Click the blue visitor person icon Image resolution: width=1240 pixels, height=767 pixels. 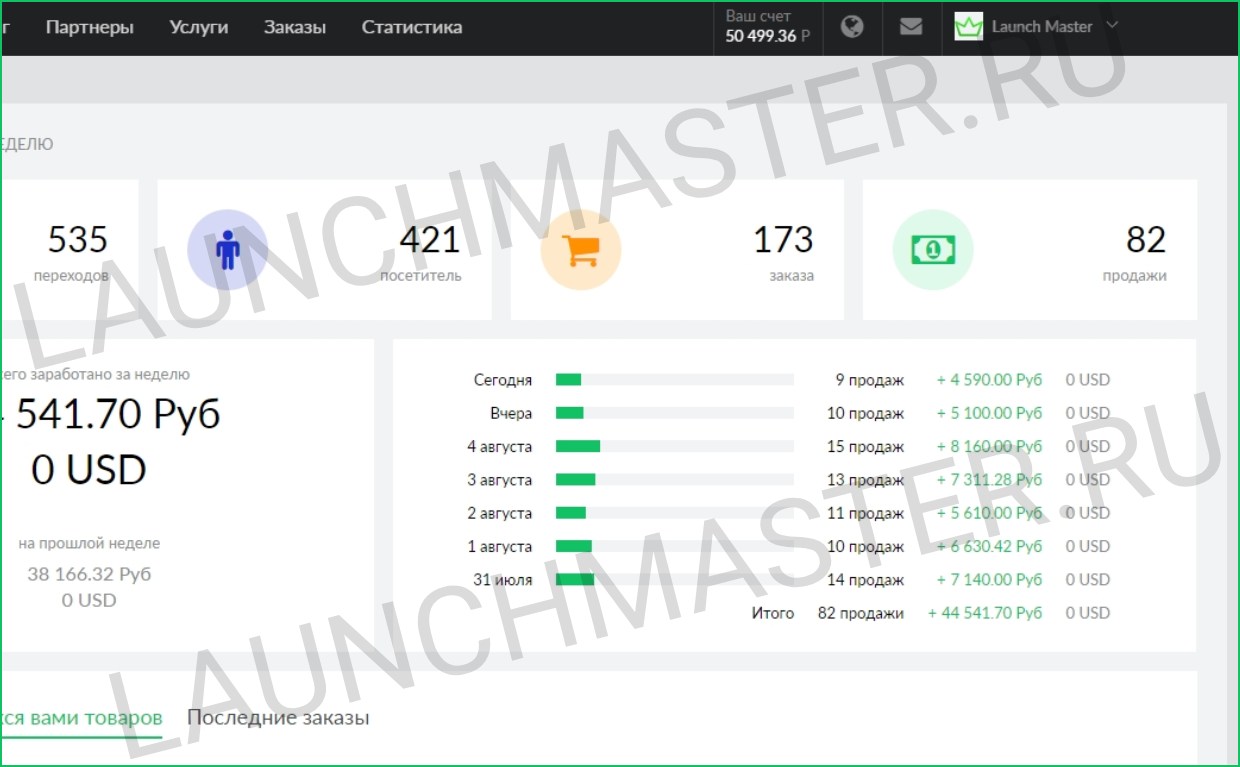tap(228, 250)
